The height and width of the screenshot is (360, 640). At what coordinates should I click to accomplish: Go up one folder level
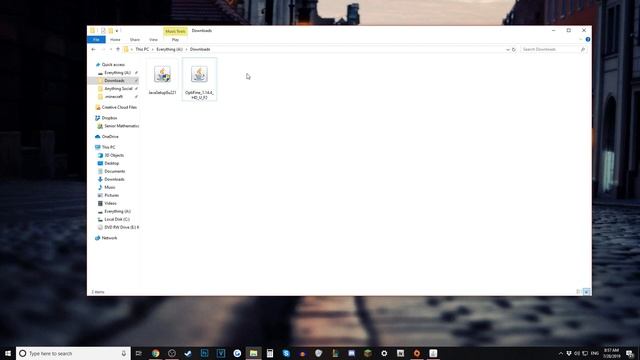(118, 49)
